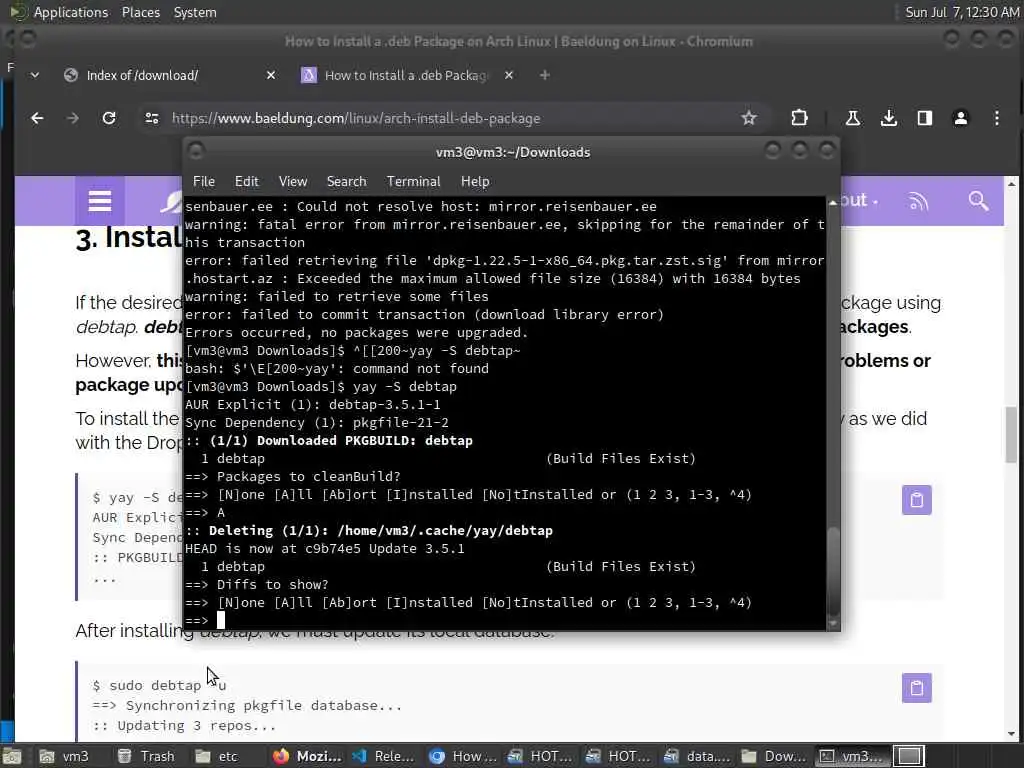Switch to the vm3 file manager taskbar entry
1024x768 pixels.
pos(65,756)
